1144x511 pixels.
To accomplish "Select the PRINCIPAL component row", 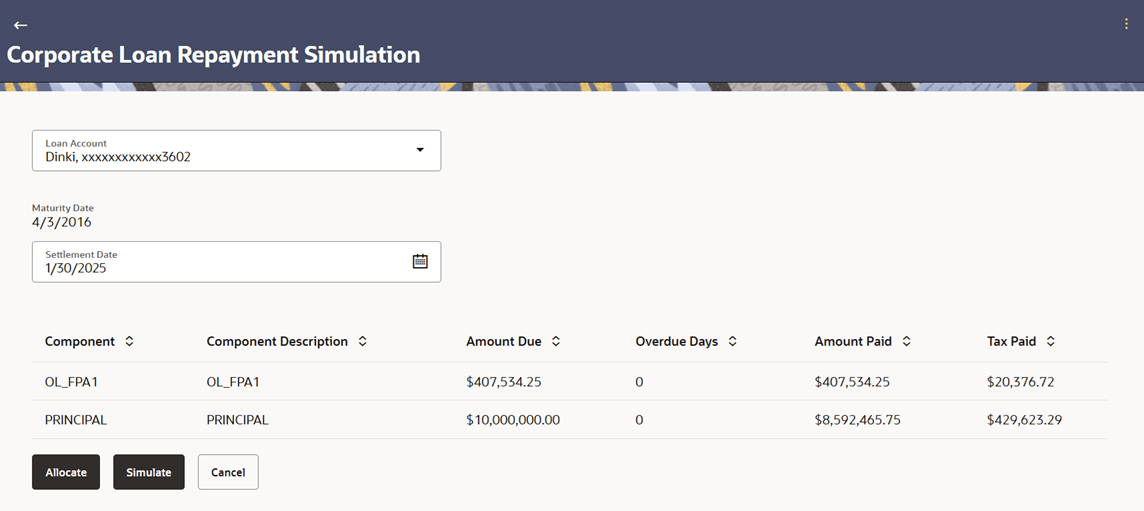I will coord(76,420).
